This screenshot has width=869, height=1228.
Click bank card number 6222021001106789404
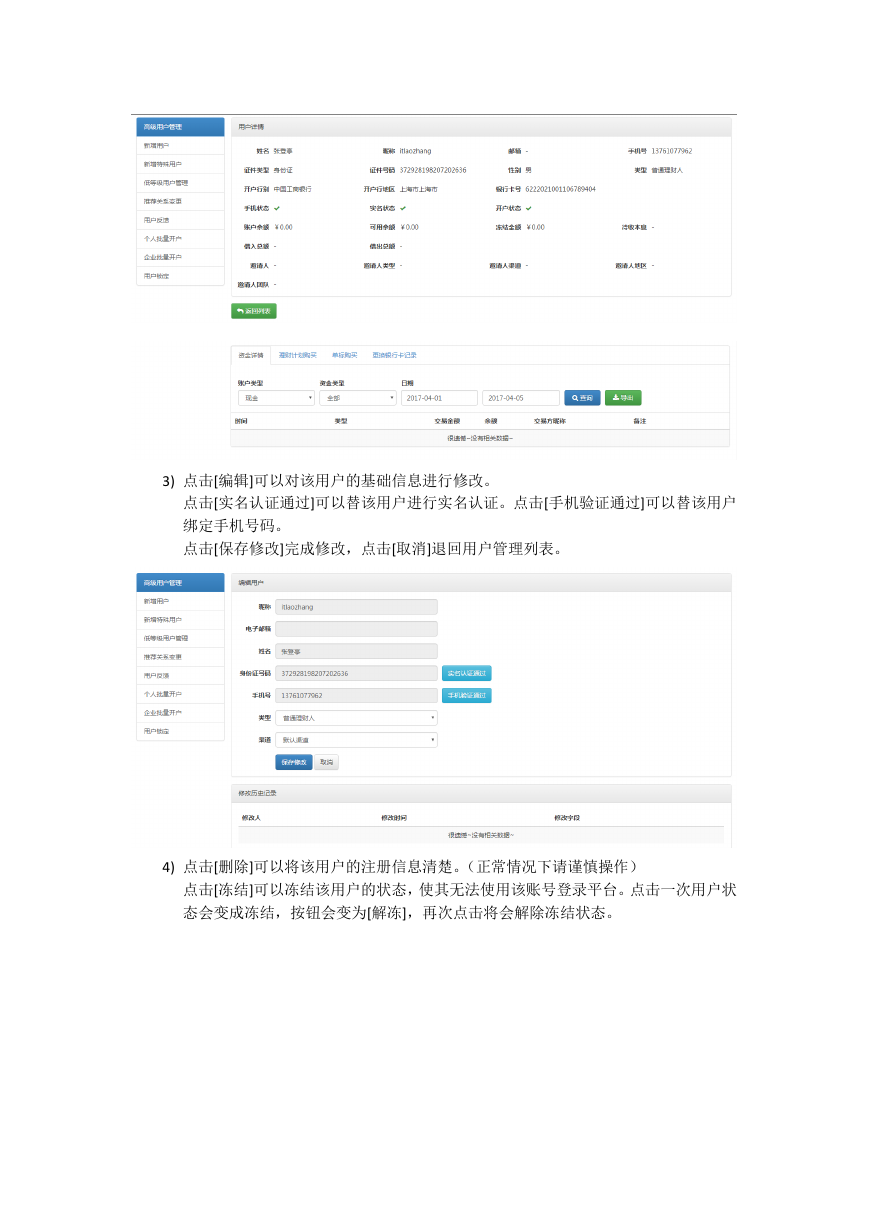561,189
